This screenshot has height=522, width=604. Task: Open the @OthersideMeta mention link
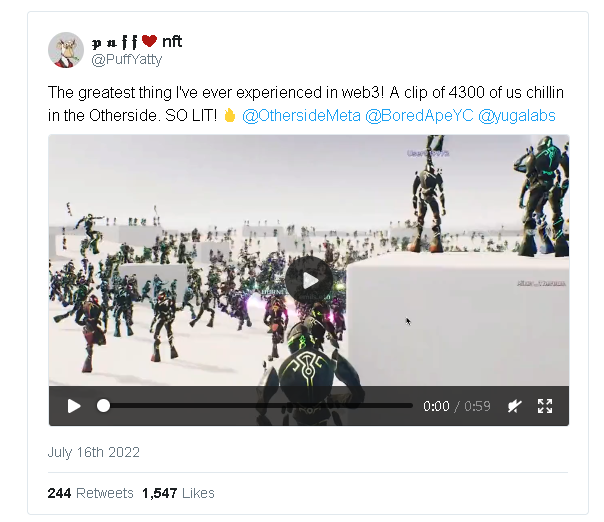tap(301, 116)
